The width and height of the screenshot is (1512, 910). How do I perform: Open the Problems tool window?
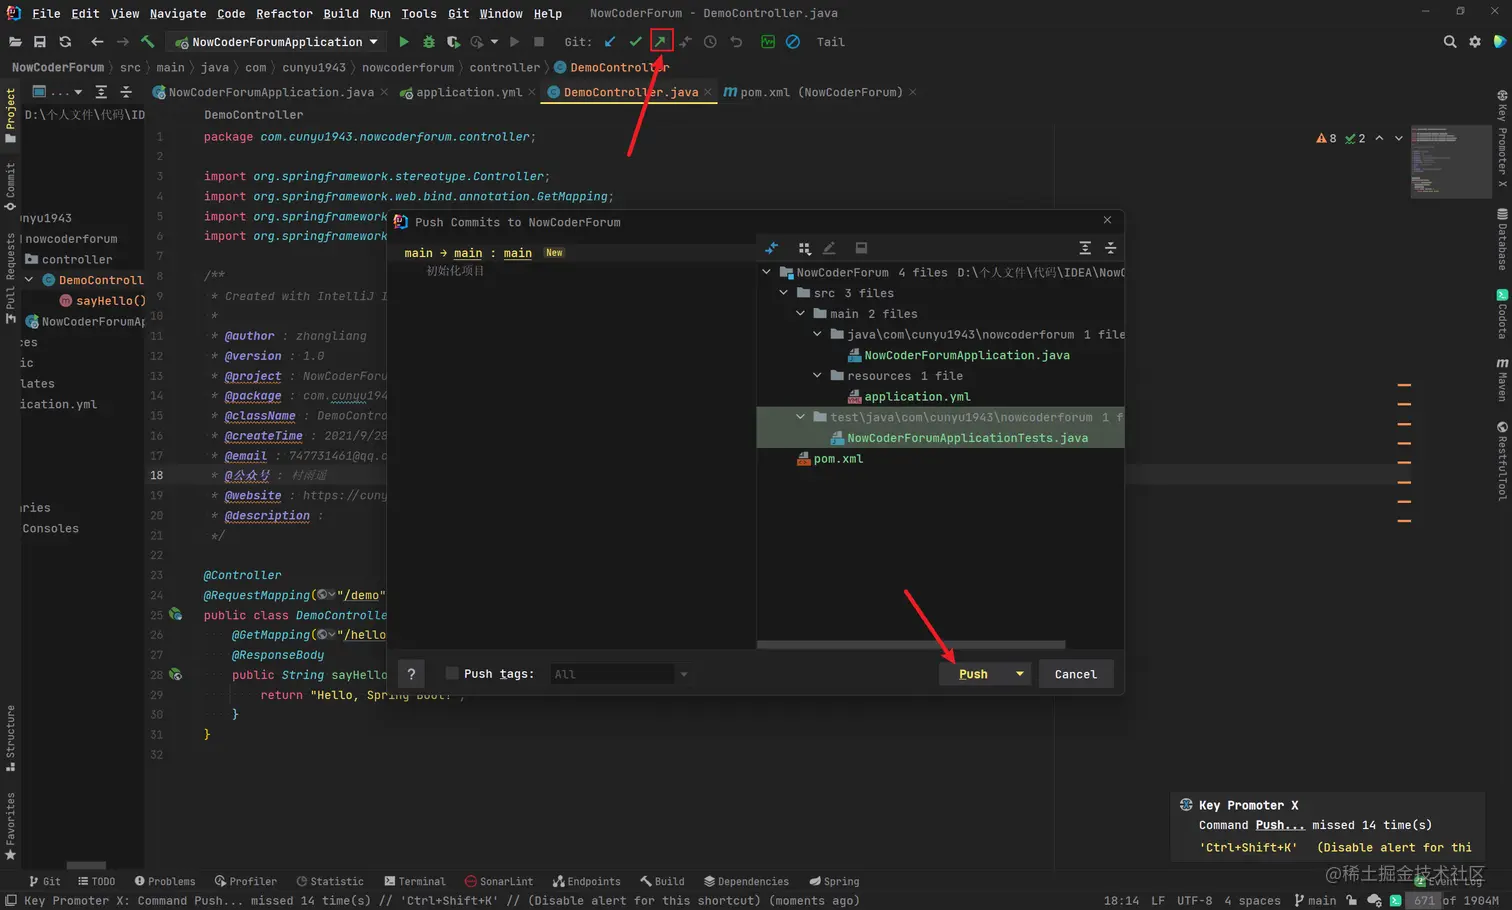click(165, 881)
